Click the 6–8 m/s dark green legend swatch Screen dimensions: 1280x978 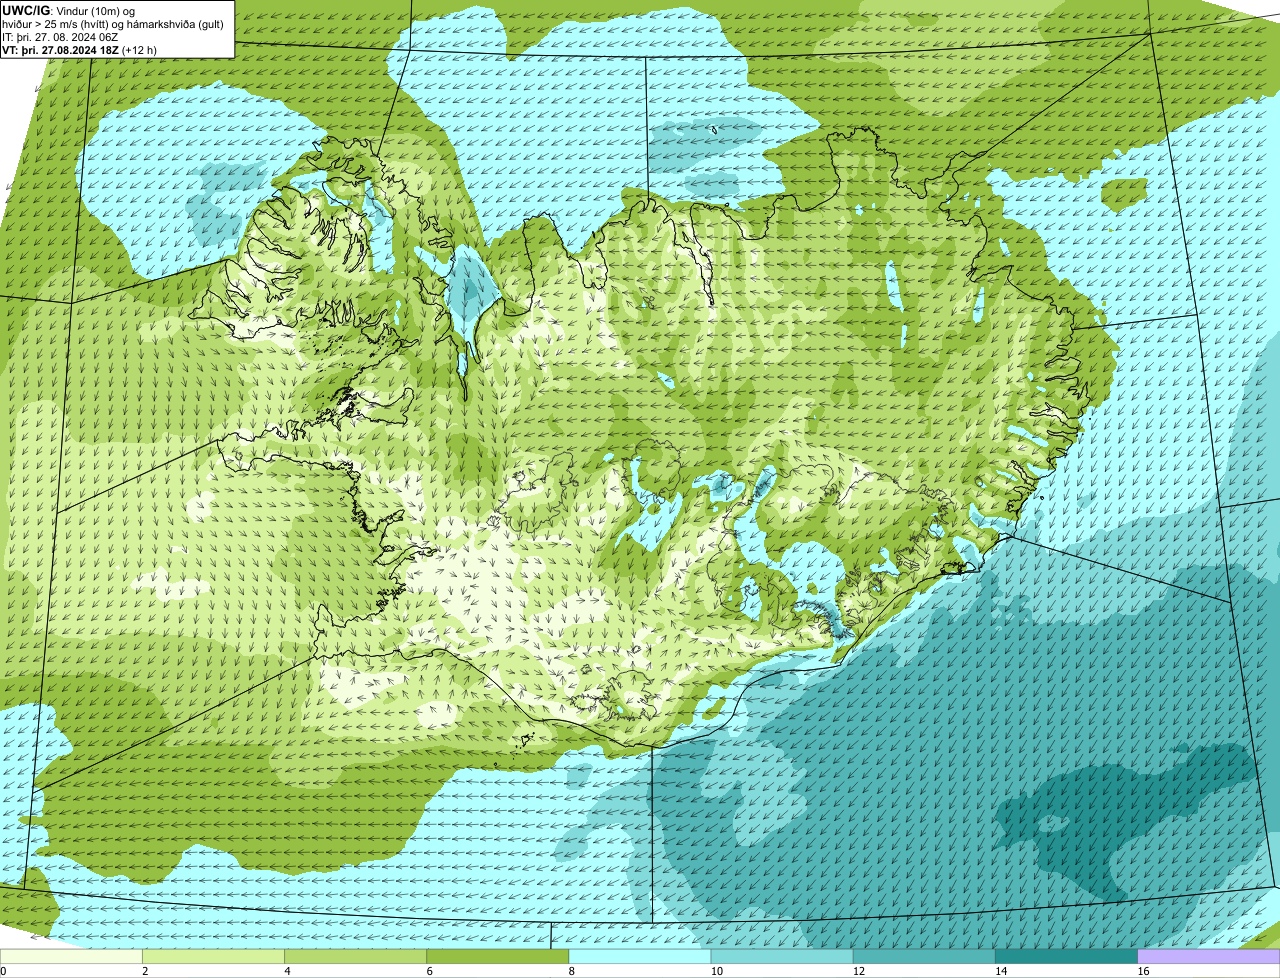point(498,957)
